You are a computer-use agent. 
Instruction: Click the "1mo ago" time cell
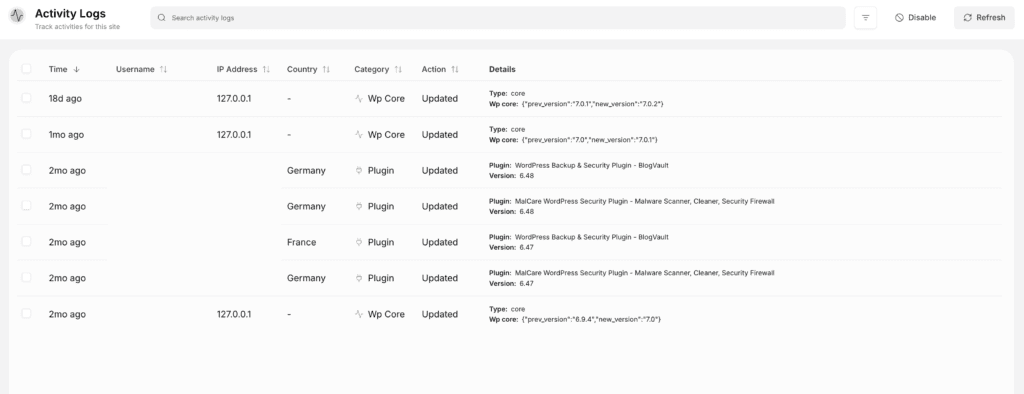pyautogui.click(x=67, y=135)
